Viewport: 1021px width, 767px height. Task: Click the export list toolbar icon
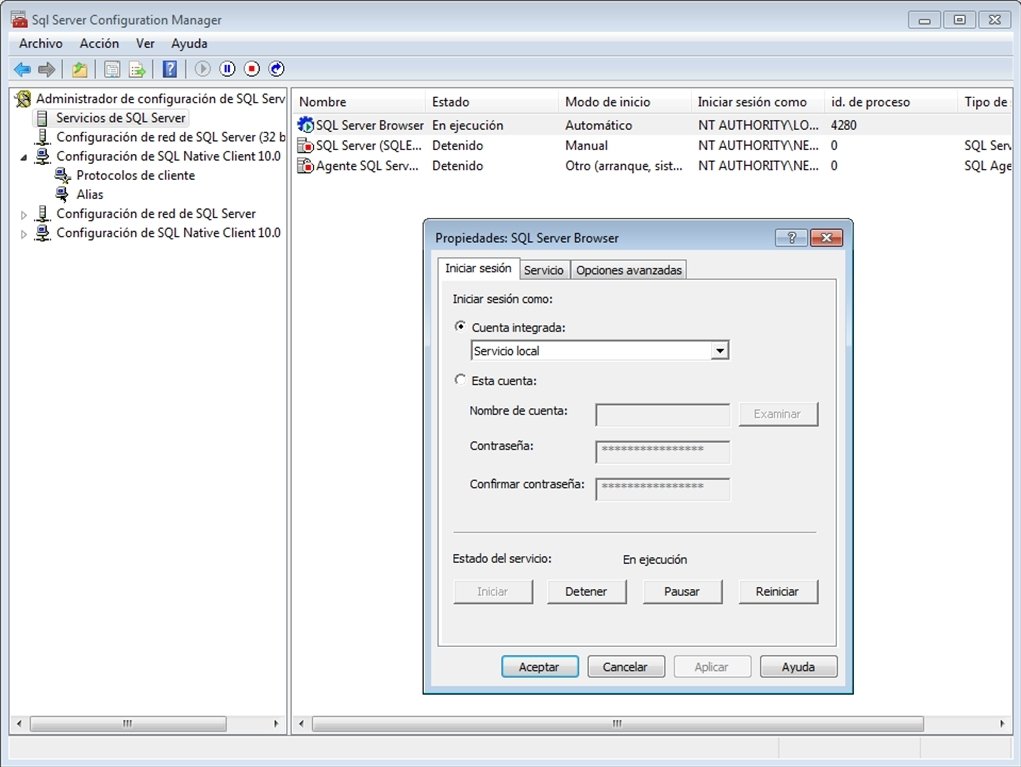point(137,69)
